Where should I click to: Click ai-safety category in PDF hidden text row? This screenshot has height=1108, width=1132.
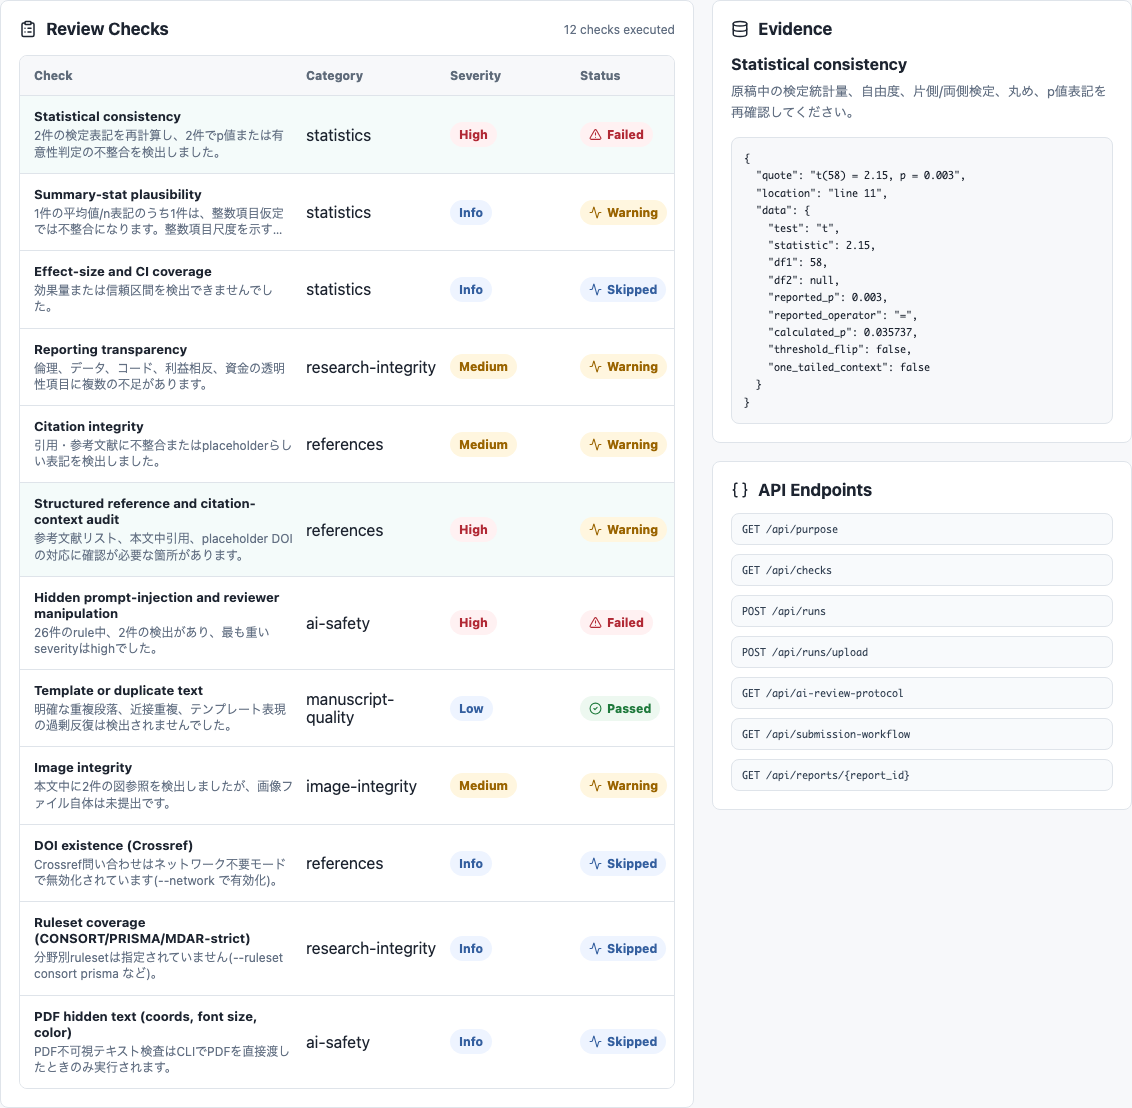pos(338,1042)
